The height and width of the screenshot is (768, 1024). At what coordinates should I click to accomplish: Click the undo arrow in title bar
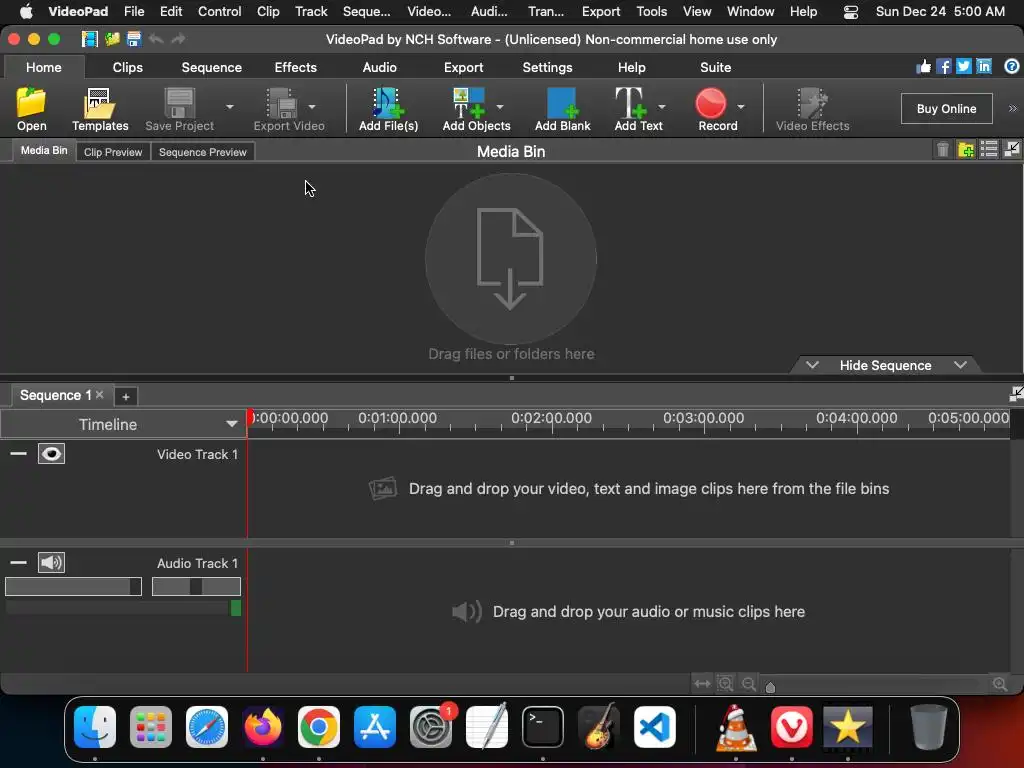coord(156,39)
